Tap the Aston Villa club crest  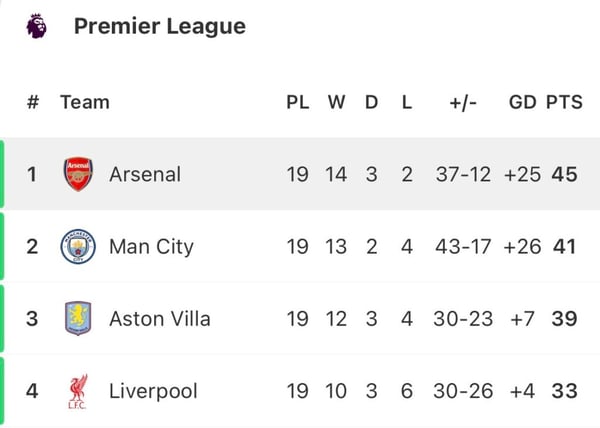click(77, 319)
